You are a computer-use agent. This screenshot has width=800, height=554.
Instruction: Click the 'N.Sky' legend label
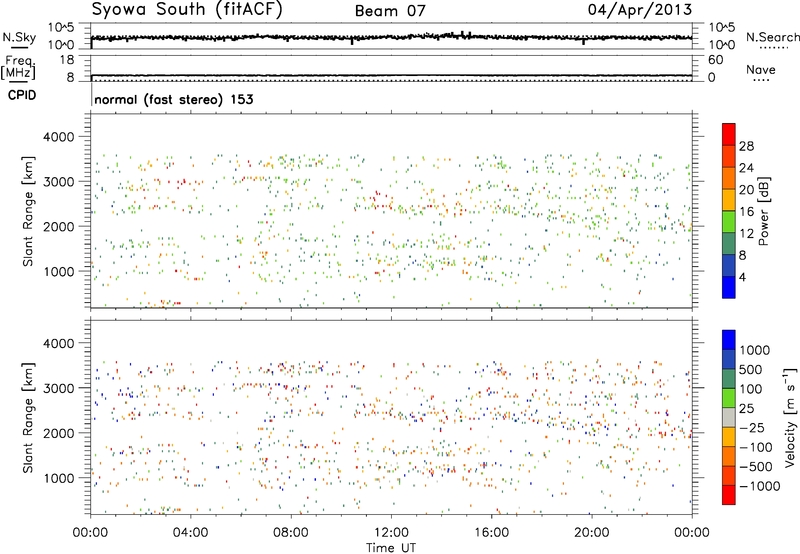point(19,37)
